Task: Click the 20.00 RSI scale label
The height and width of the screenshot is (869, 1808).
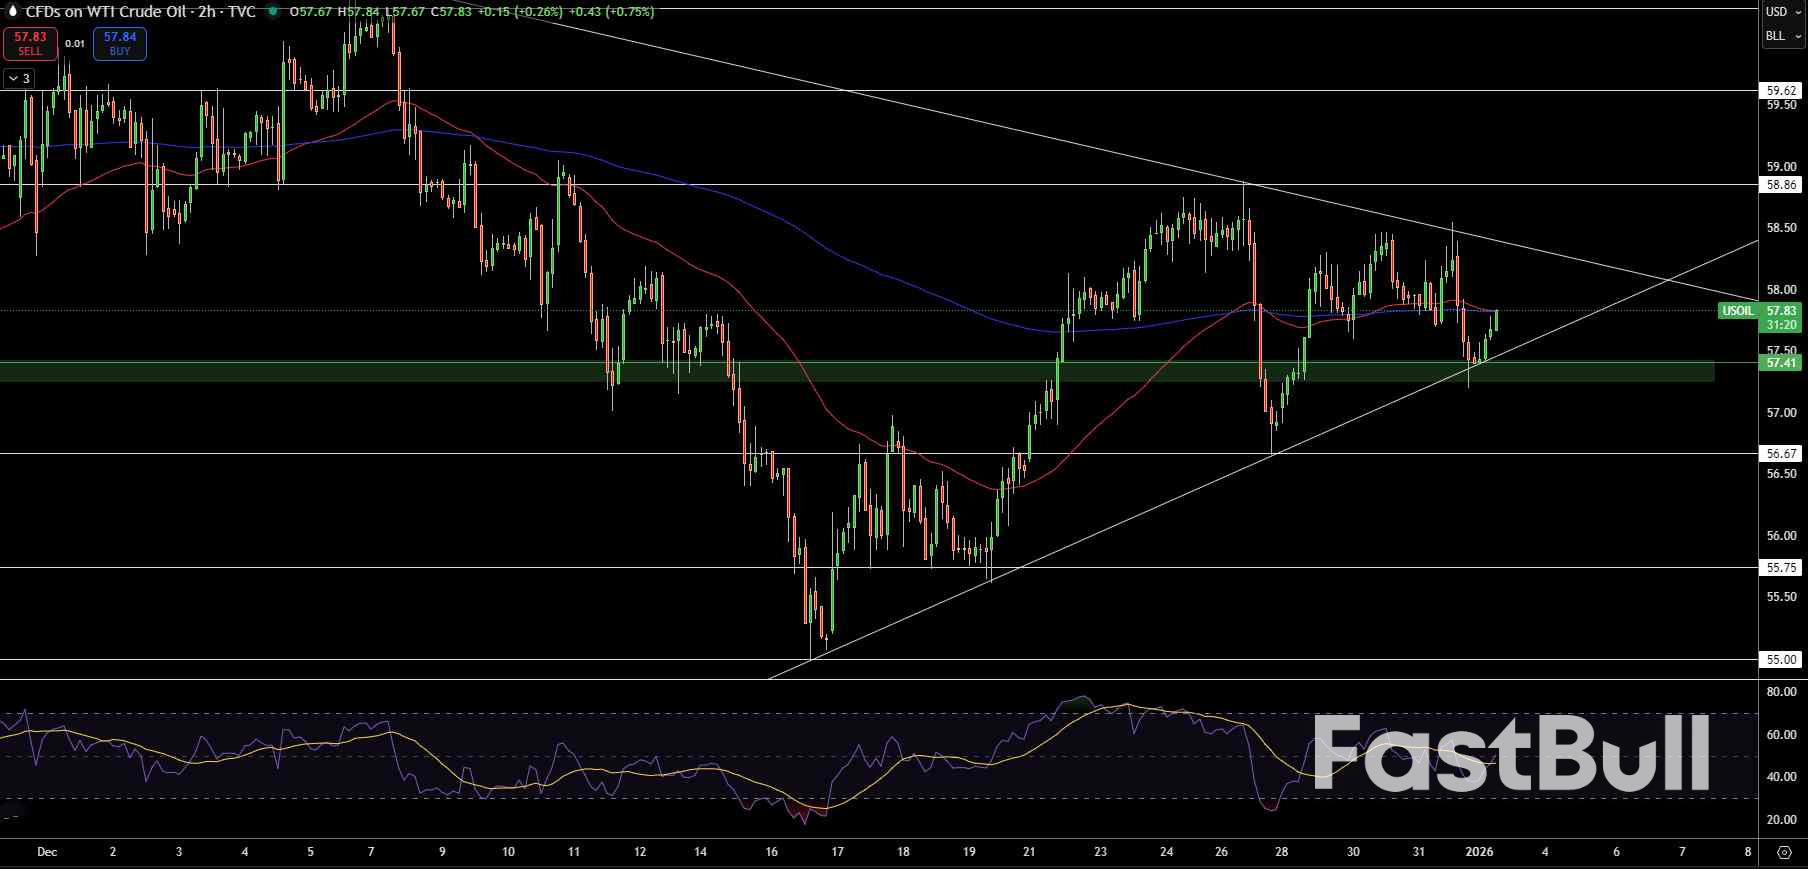Action: (1781, 820)
